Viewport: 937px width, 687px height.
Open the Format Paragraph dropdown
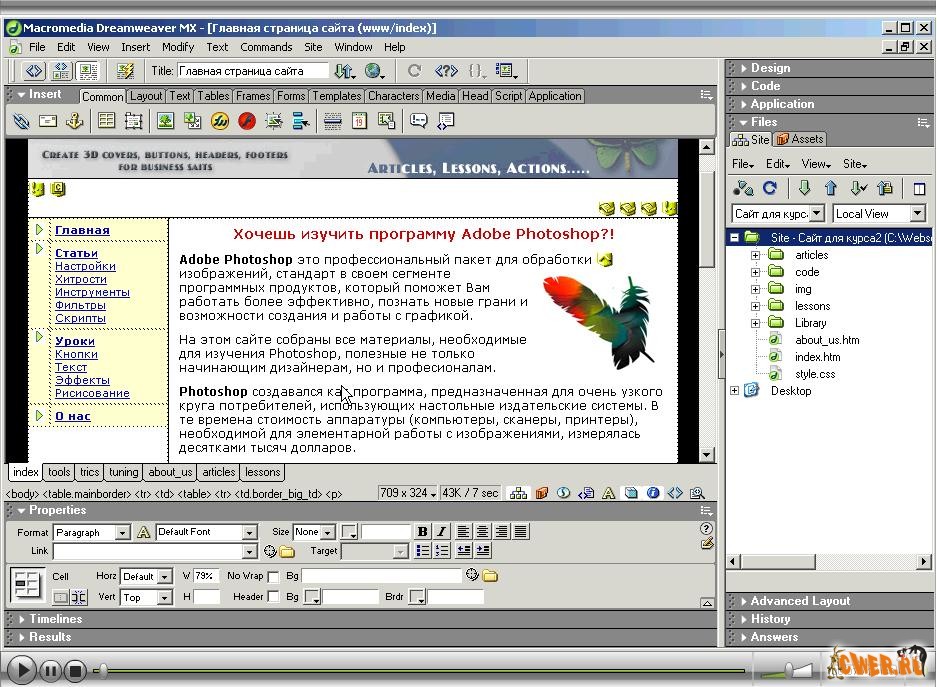point(122,533)
